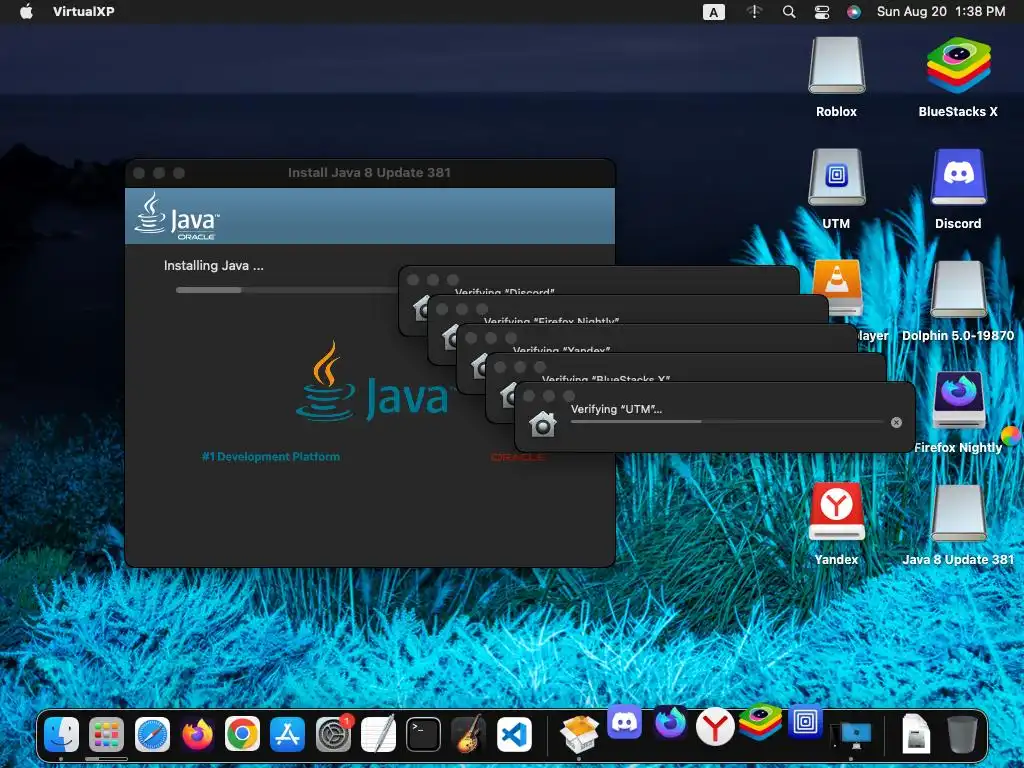Screen dimensions: 1024x768
Task: Launch Finder from the Dock
Action: 61,734
